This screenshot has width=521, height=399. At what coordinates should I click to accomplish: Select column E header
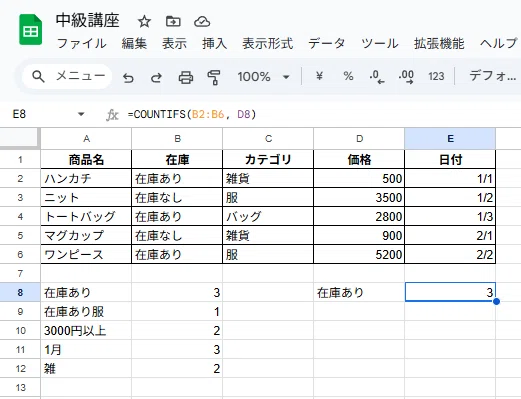[450, 139]
